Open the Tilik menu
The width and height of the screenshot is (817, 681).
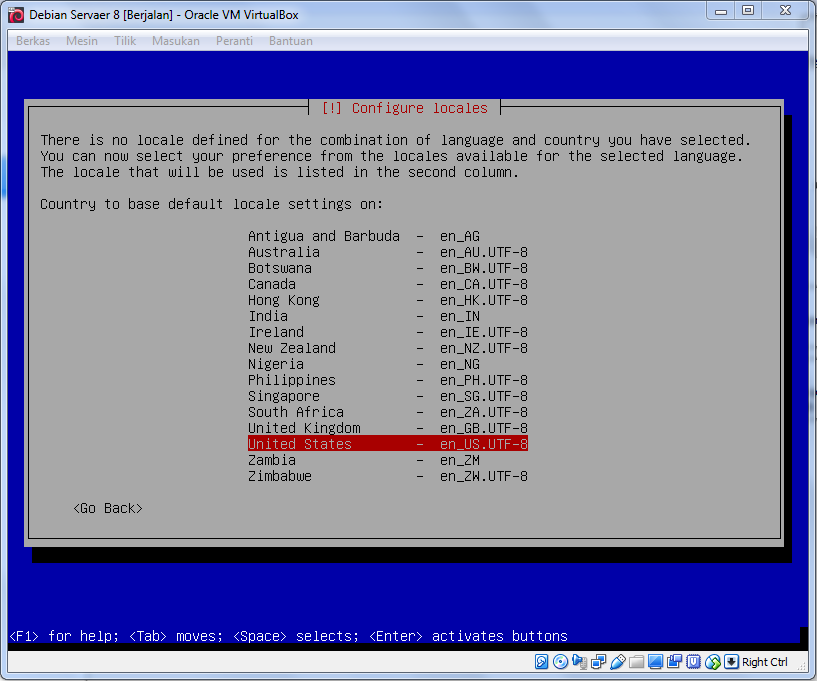click(125, 41)
